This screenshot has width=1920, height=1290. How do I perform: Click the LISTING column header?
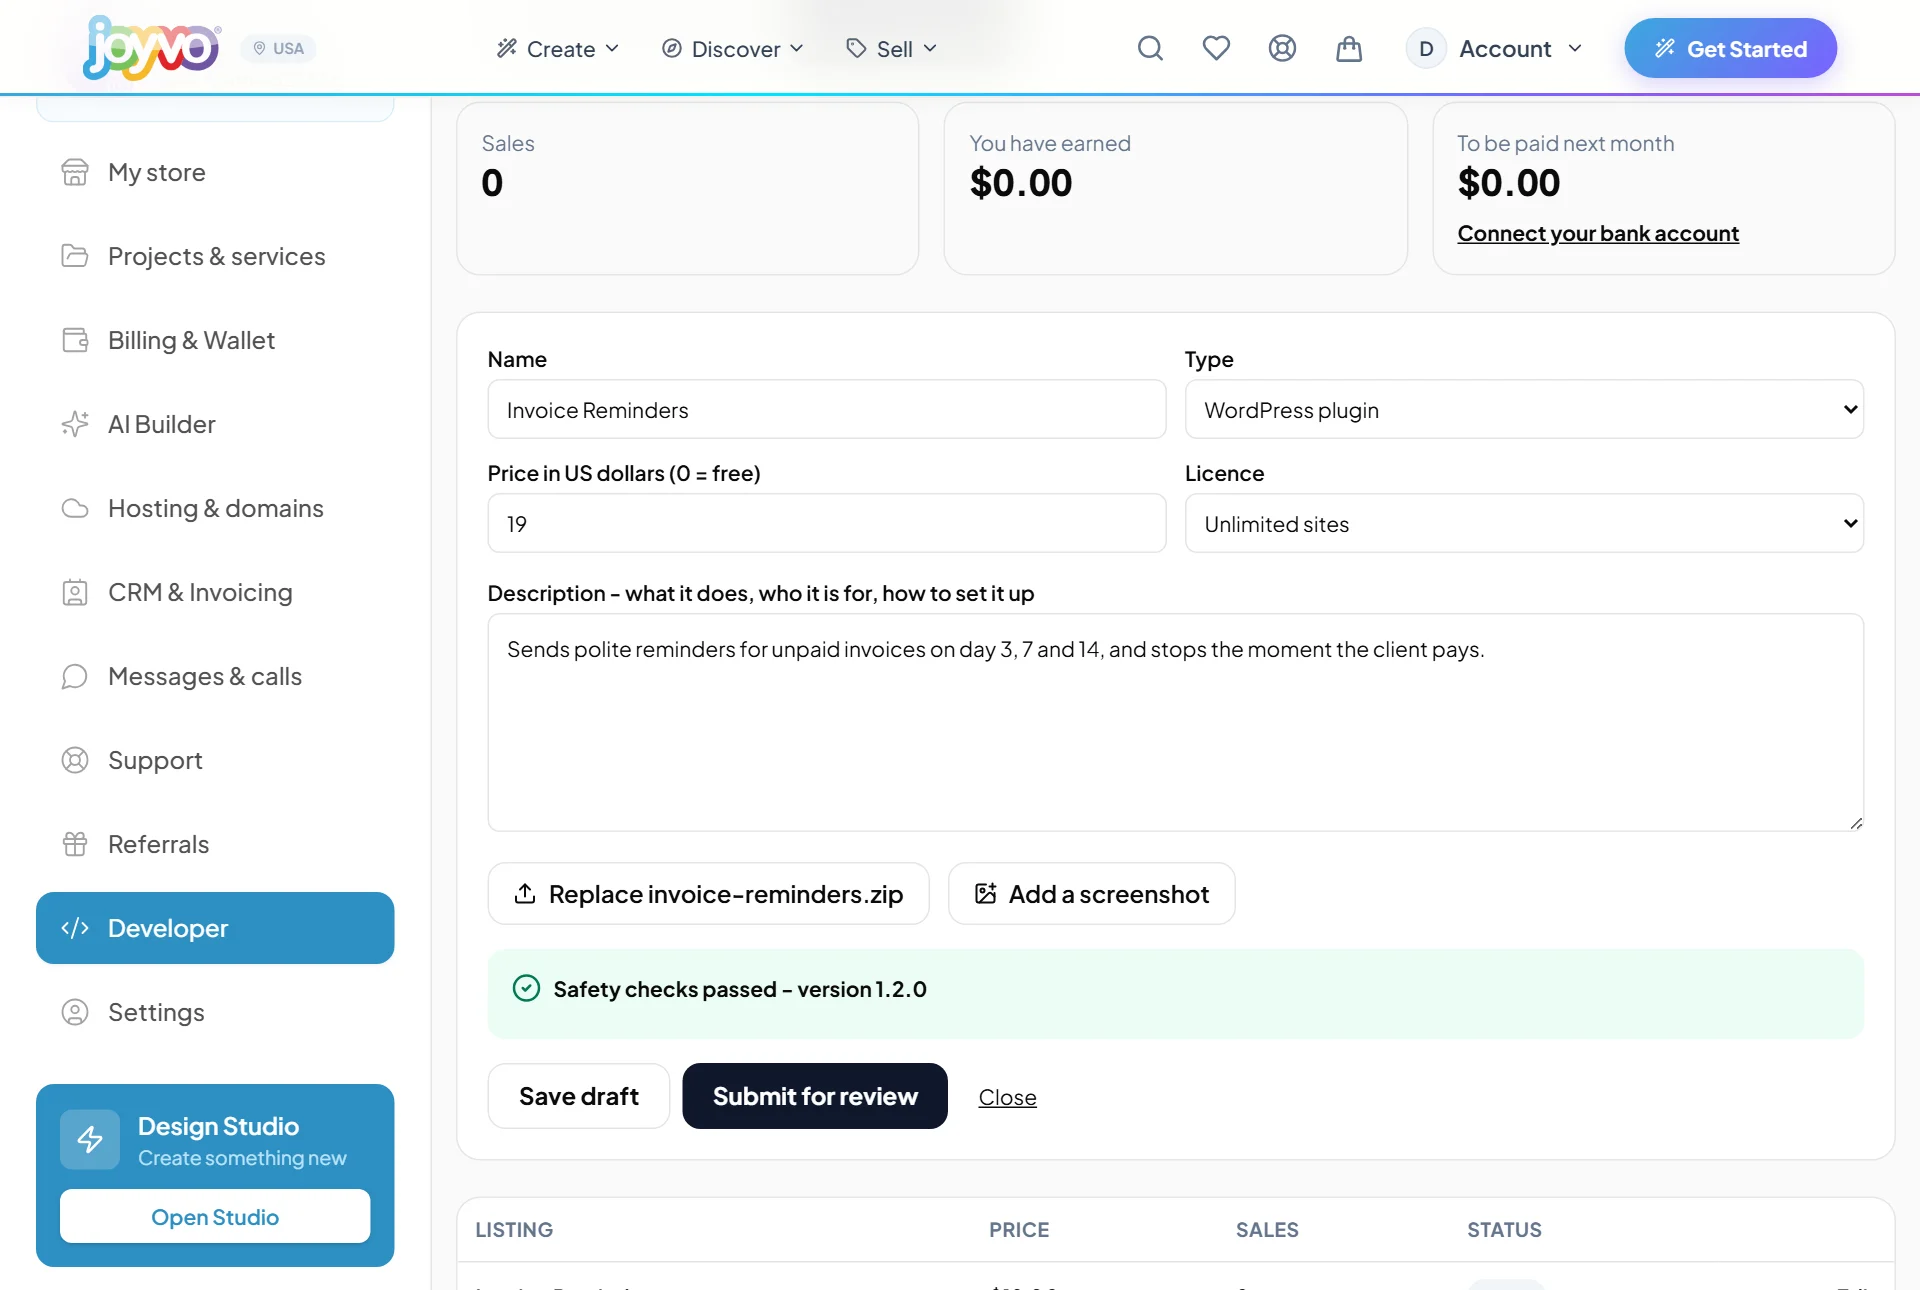pyautogui.click(x=514, y=1229)
